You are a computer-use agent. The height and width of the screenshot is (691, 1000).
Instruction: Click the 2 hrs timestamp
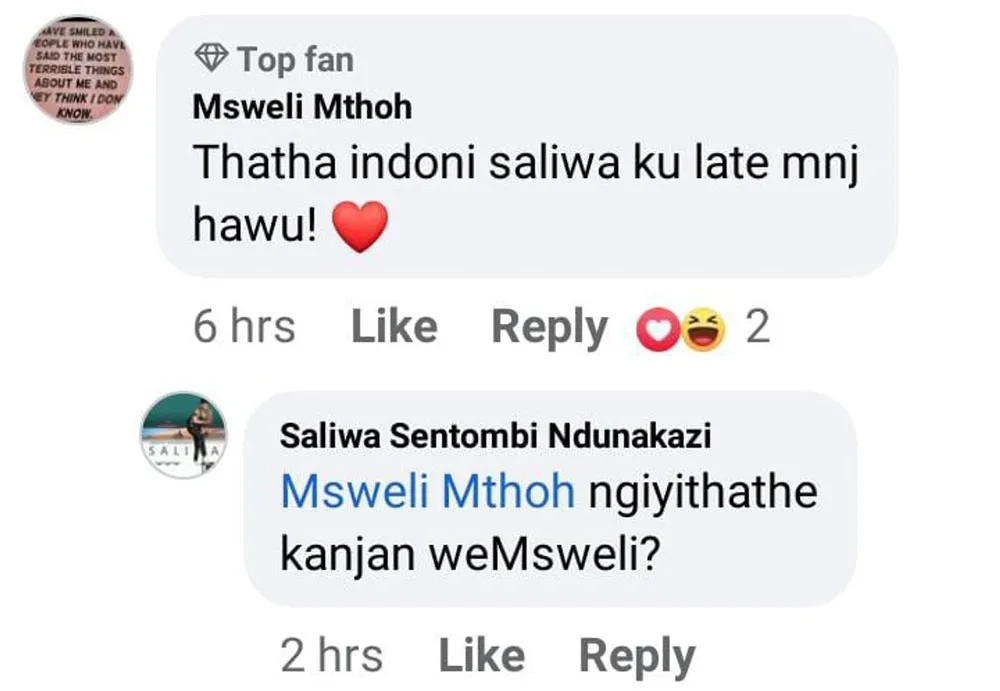point(332,656)
